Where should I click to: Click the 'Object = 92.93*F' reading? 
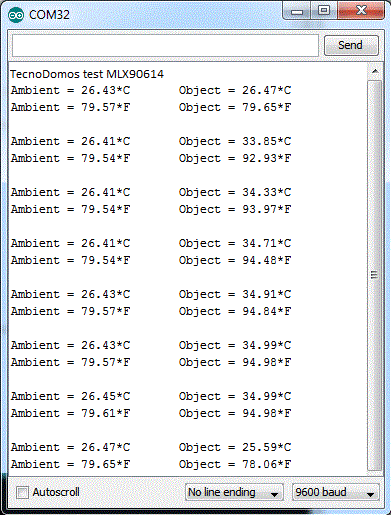pos(235,158)
